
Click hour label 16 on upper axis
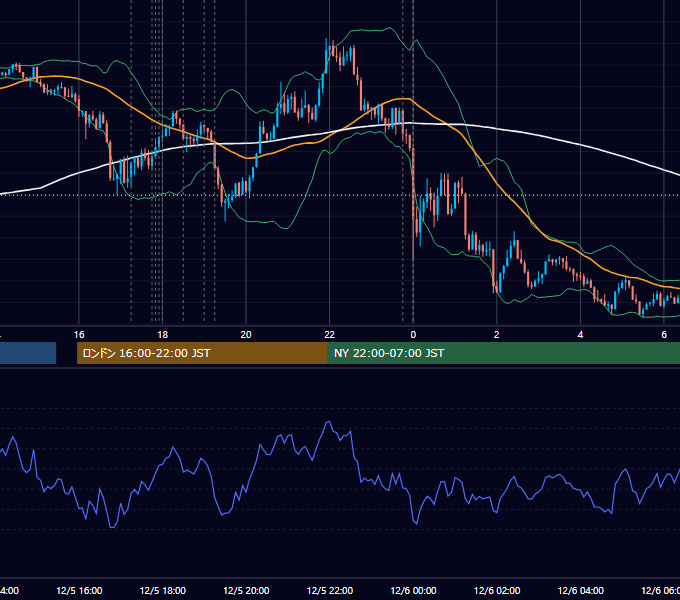[79, 335]
